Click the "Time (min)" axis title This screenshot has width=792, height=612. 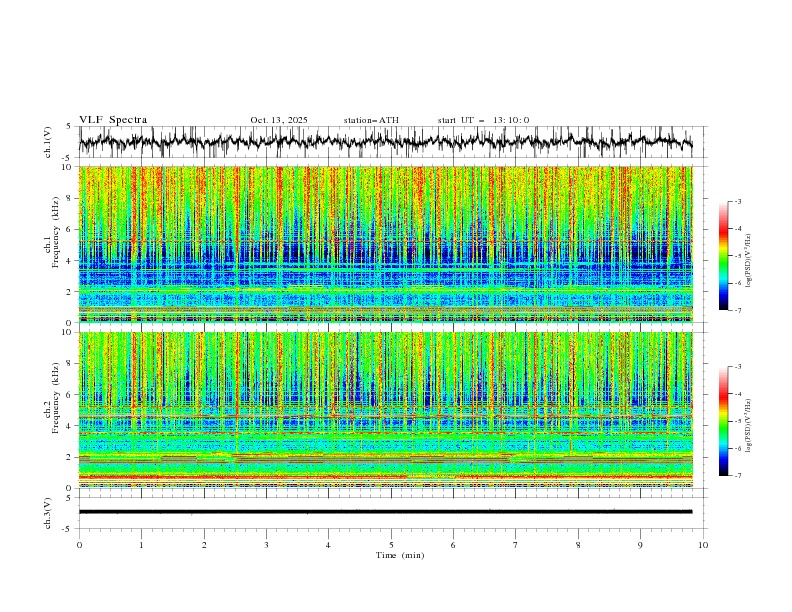coord(400,555)
